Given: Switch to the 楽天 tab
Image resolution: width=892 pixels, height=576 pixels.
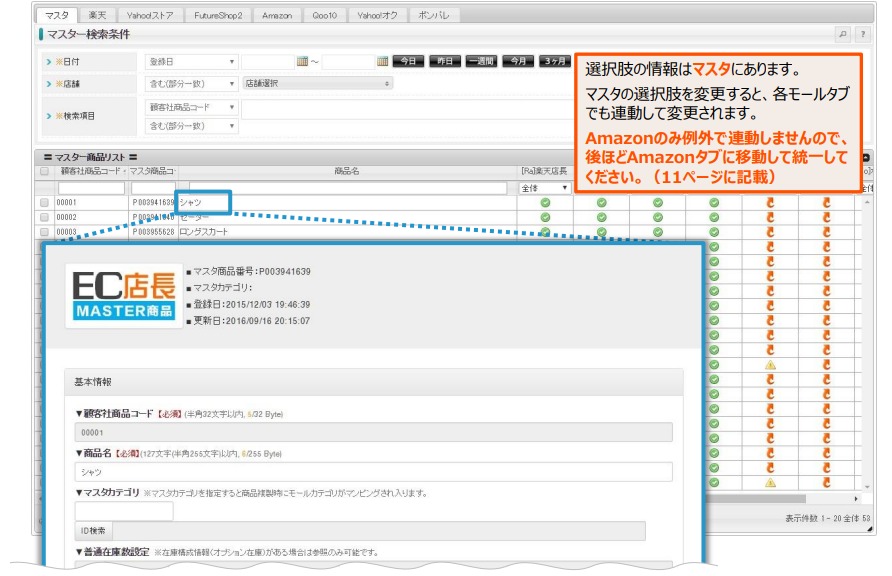Looking at the screenshot, I should [x=97, y=15].
